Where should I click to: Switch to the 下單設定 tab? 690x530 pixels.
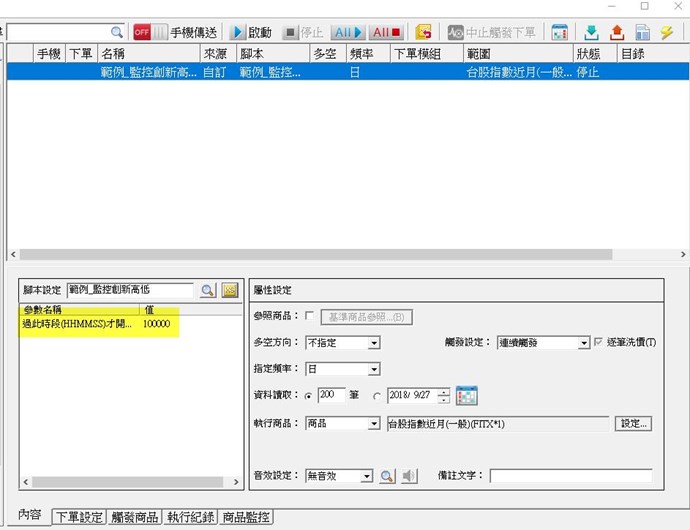[x=79, y=517]
